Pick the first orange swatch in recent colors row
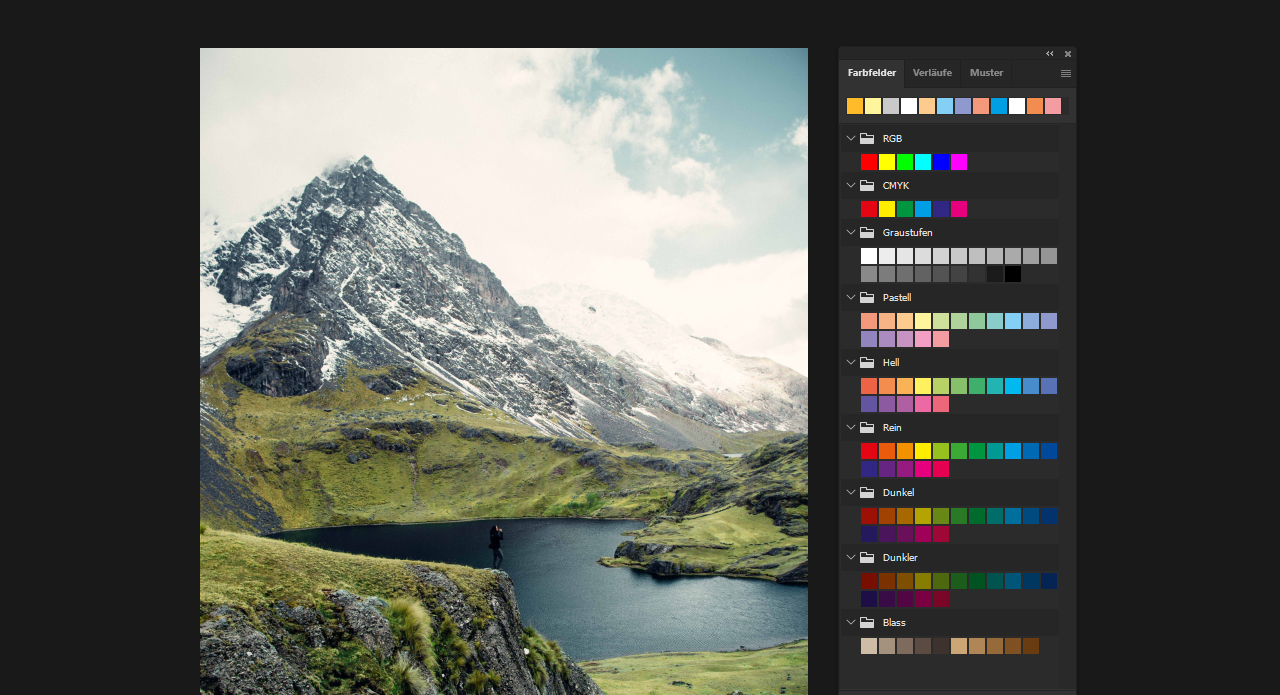The width and height of the screenshot is (1280, 695). [x=855, y=106]
